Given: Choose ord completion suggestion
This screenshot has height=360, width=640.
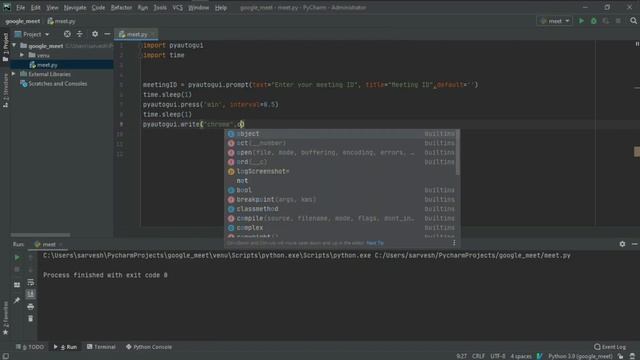Looking at the screenshot, I should (340, 162).
